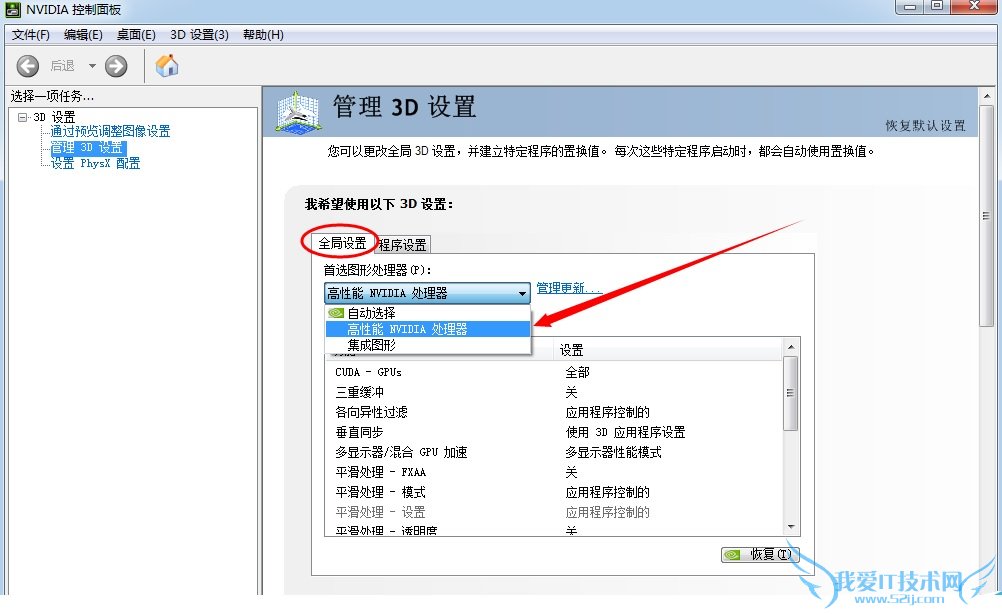This screenshot has height=614, width=1002.
Task: Switch to the 程序设置 tab
Action: [x=403, y=243]
